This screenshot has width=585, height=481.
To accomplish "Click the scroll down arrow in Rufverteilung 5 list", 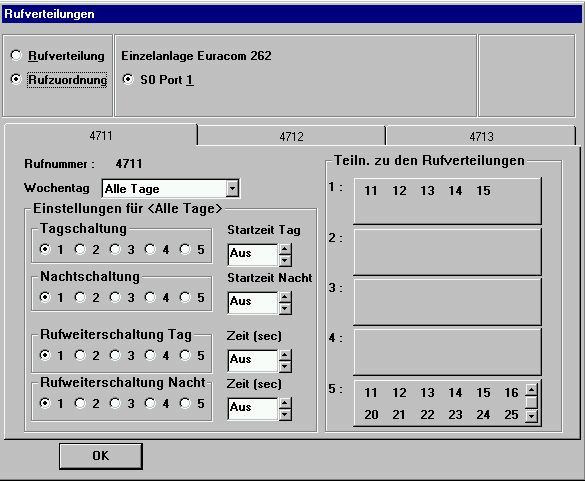I will [x=531, y=415].
